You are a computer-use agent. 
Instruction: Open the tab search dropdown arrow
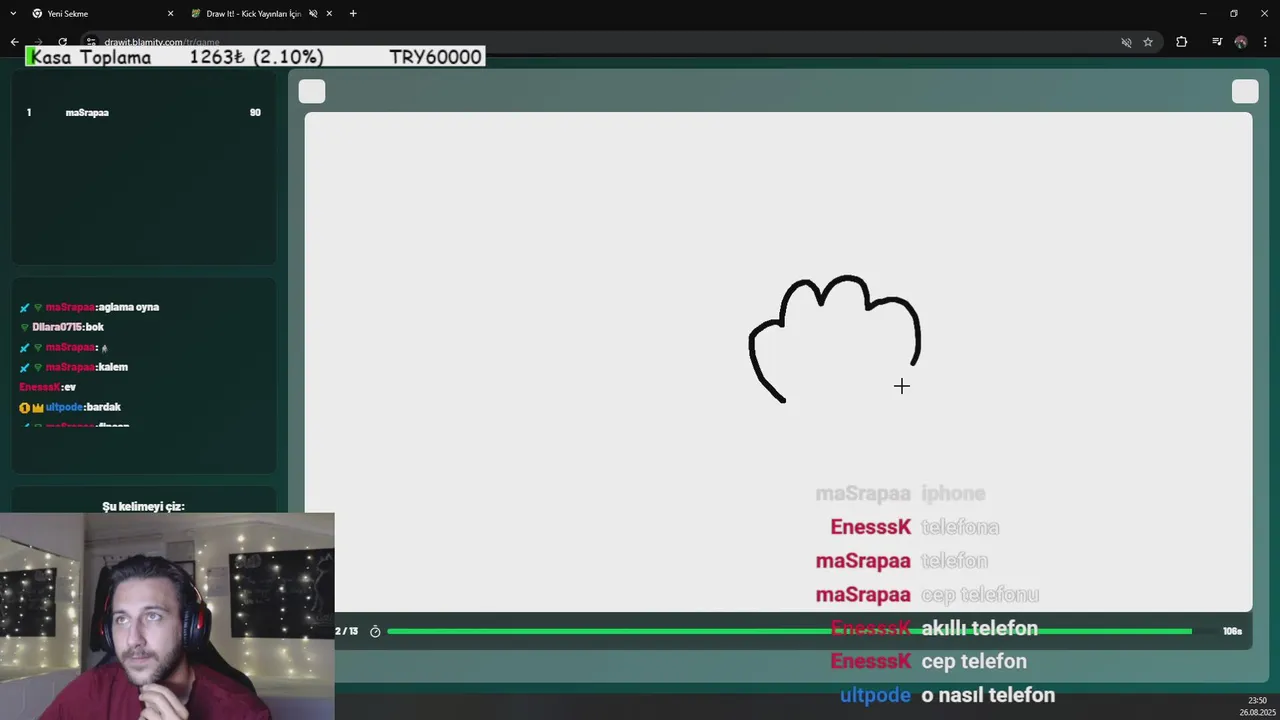(13, 14)
